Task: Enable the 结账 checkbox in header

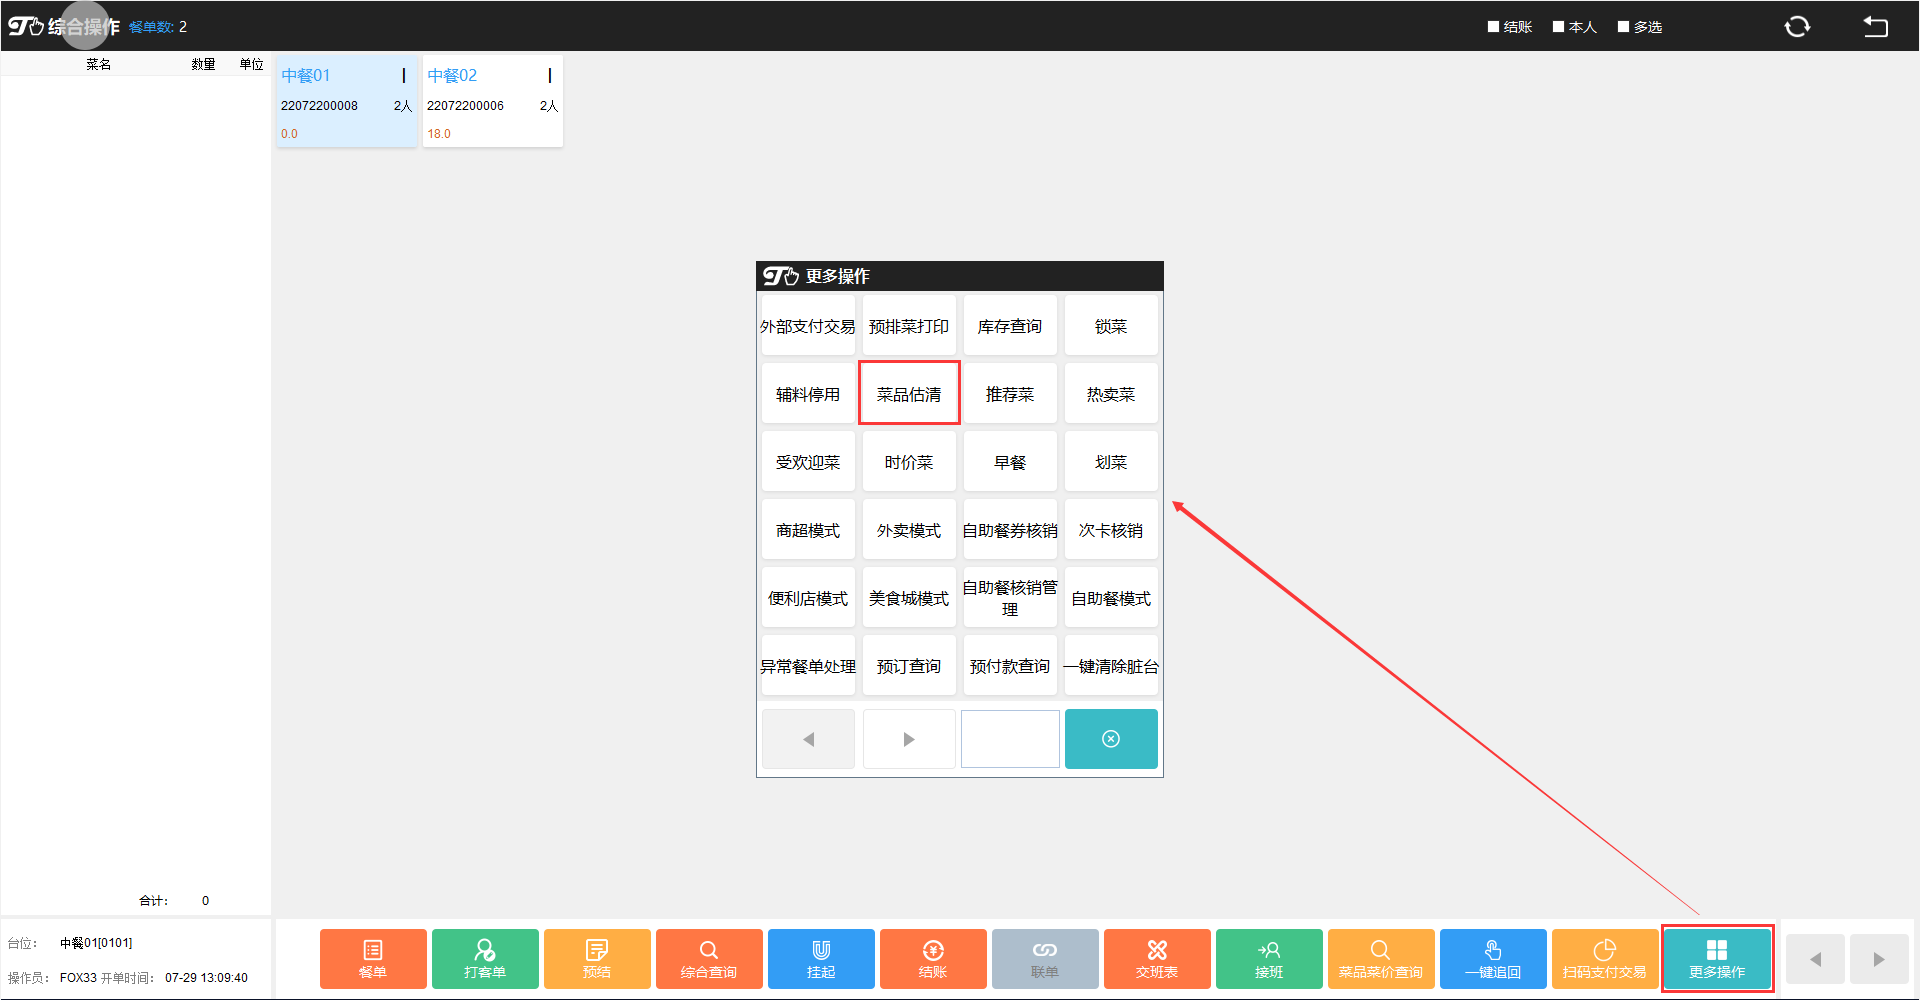Action: tap(1493, 27)
